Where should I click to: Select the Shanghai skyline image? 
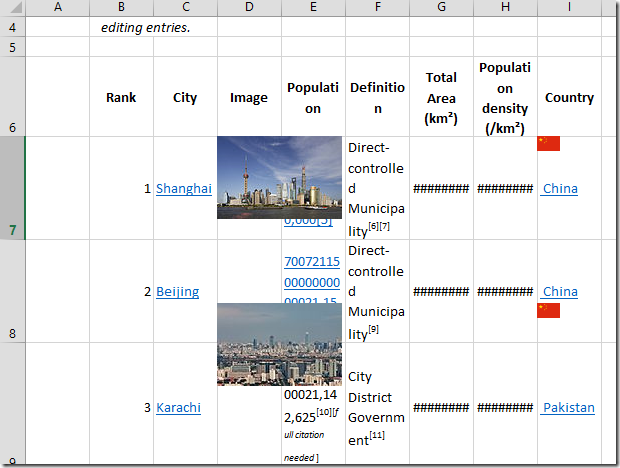click(x=279, y=177)
